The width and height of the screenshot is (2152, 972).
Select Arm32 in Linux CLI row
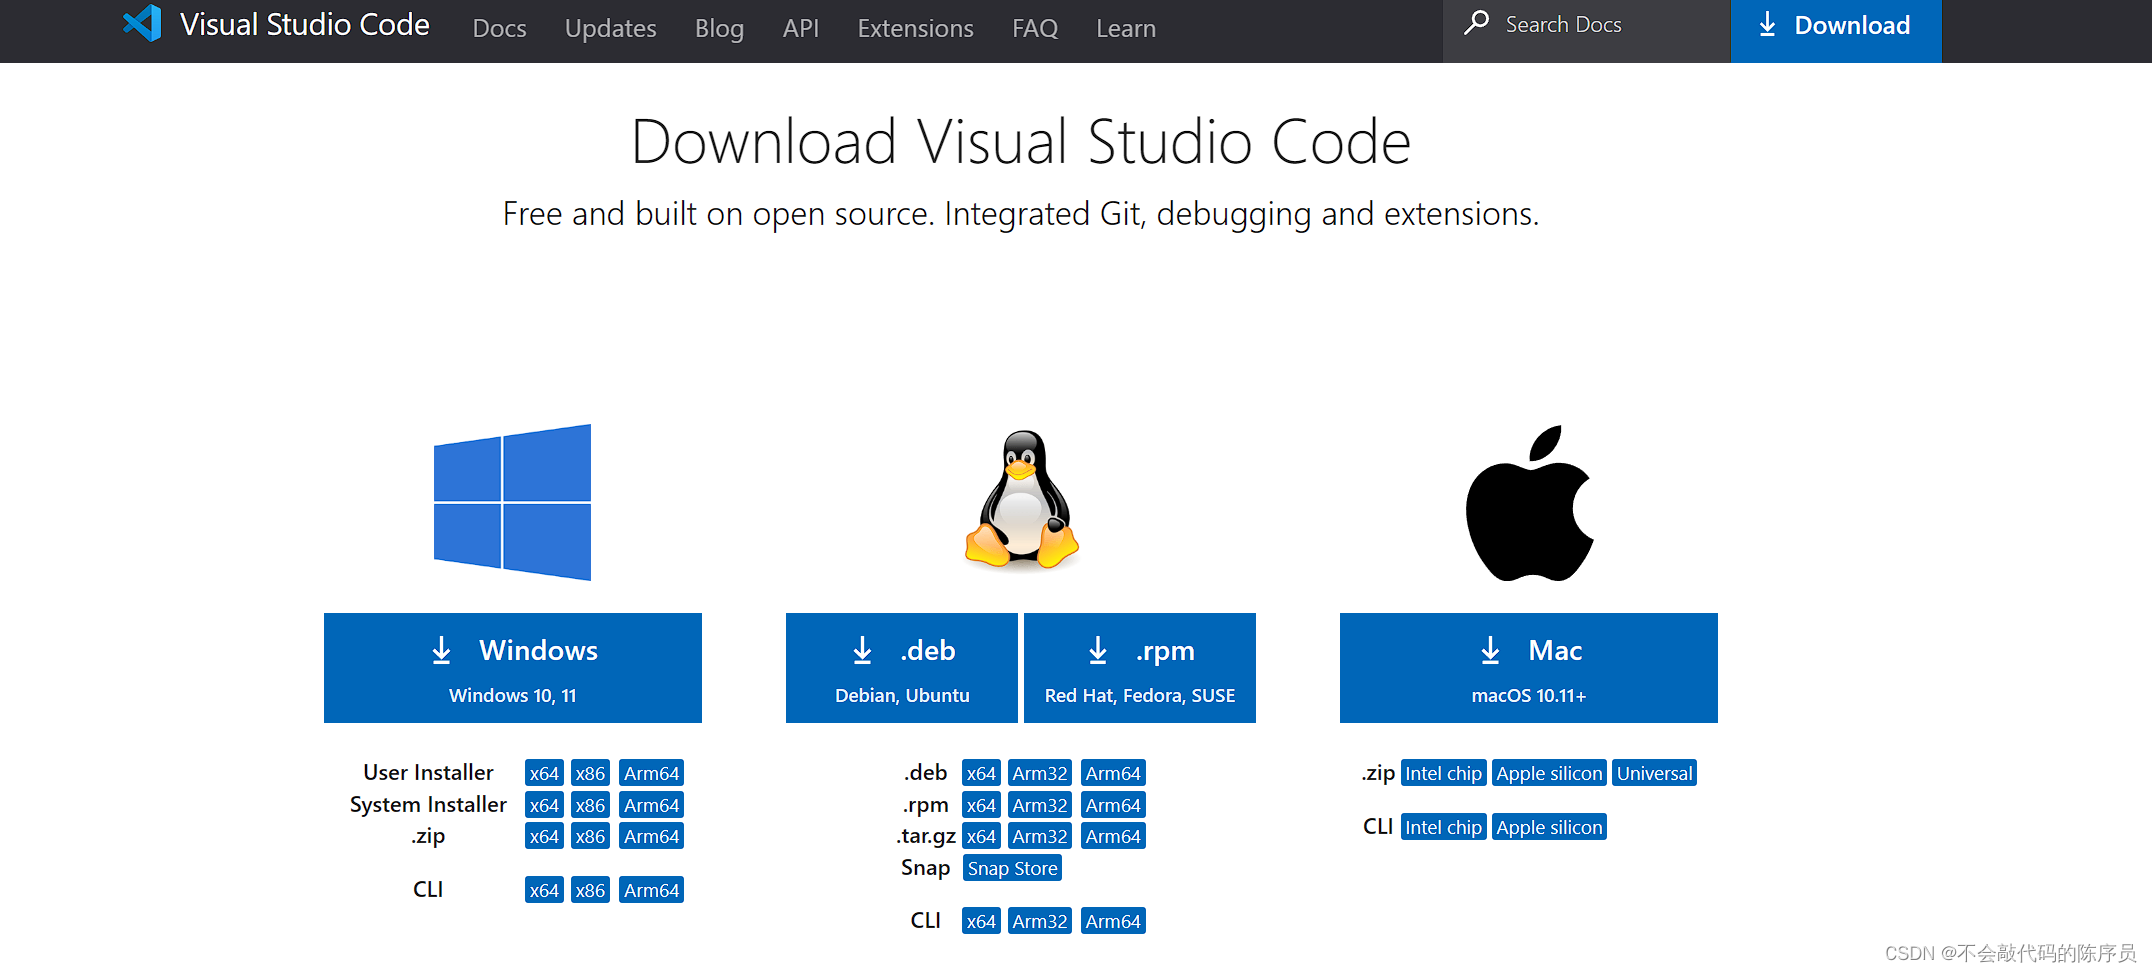pyautogui.click(x=1040, y=921)
